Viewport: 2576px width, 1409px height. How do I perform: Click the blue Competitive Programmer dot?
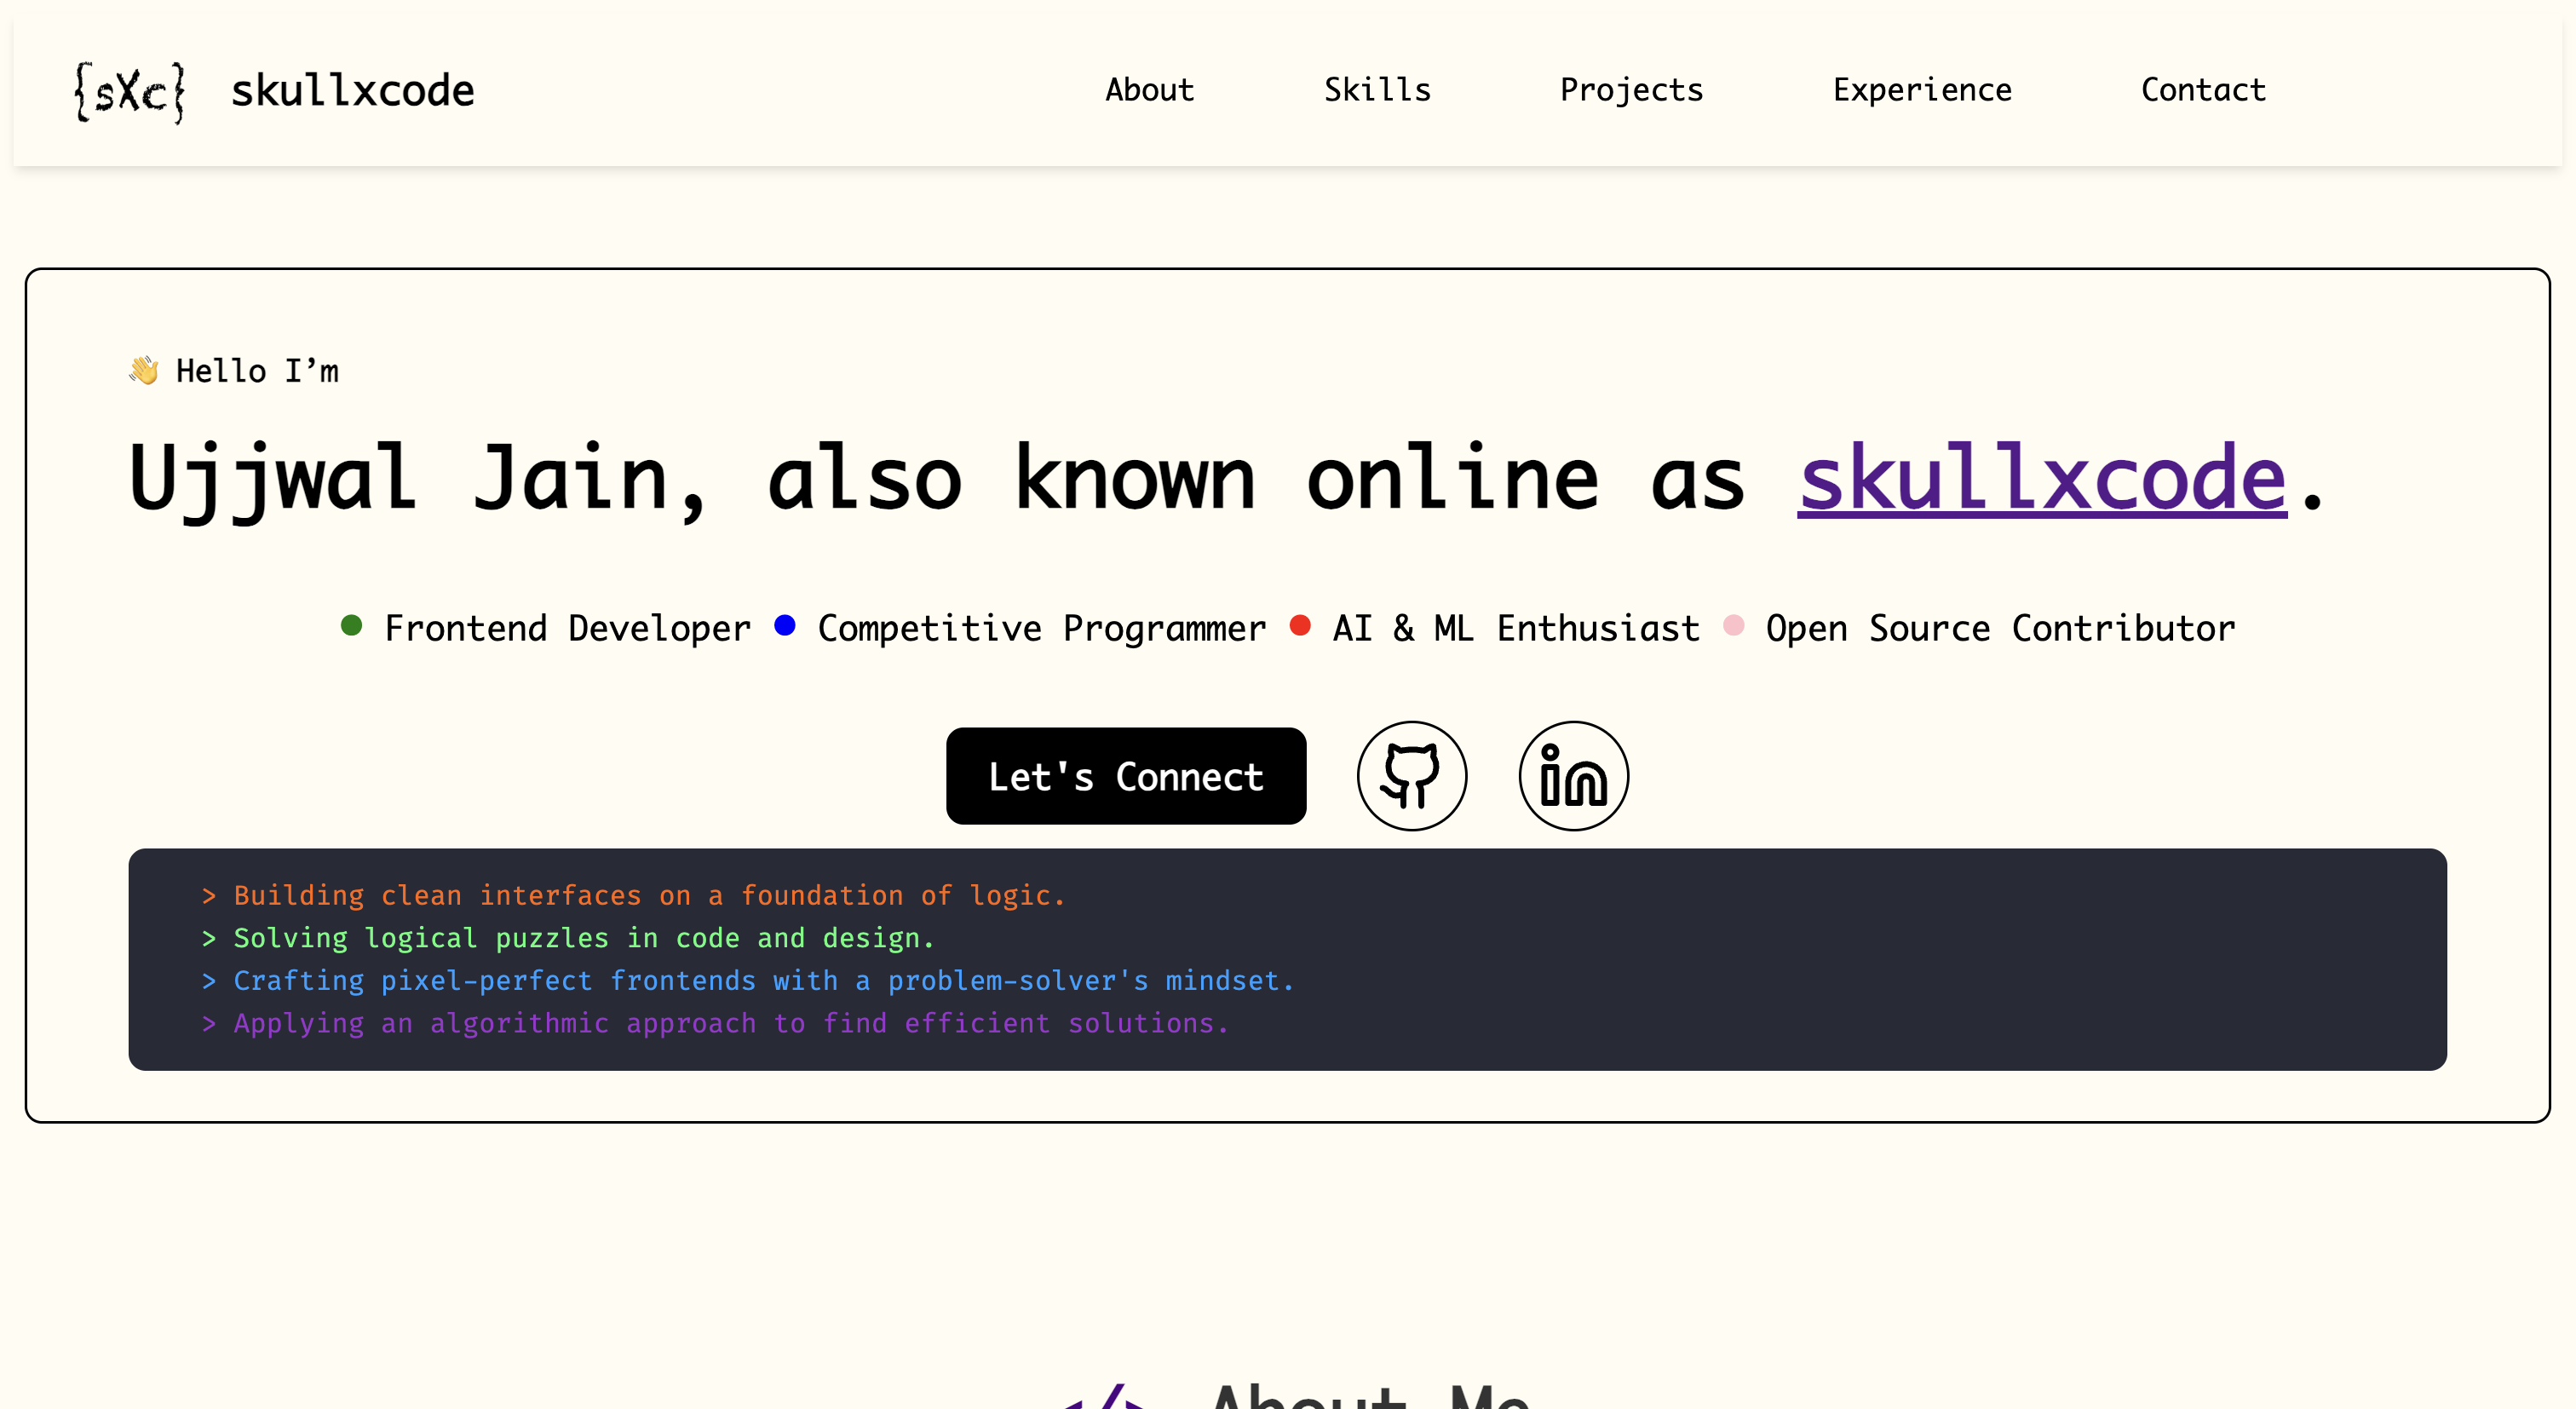(x=785, y=626)
